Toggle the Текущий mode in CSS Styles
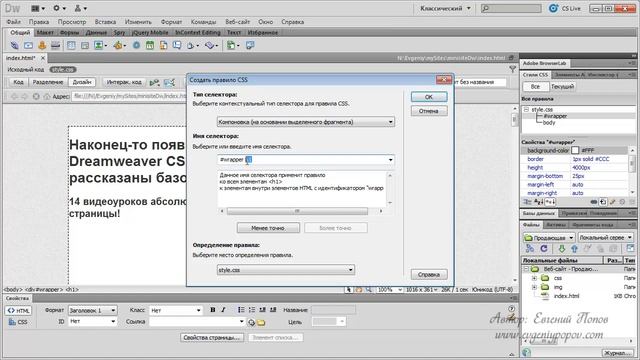The width and height of the screenshot is (640, 360). click(563, 87)
